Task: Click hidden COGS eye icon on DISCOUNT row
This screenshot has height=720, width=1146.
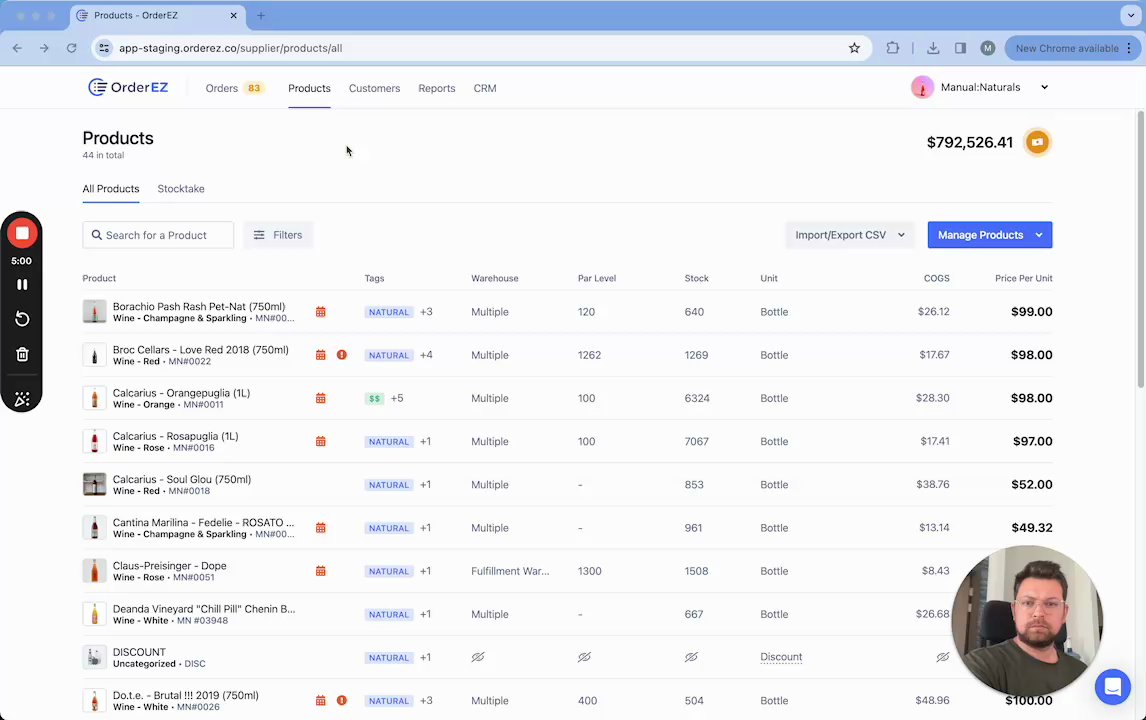Action: point(943,657)
